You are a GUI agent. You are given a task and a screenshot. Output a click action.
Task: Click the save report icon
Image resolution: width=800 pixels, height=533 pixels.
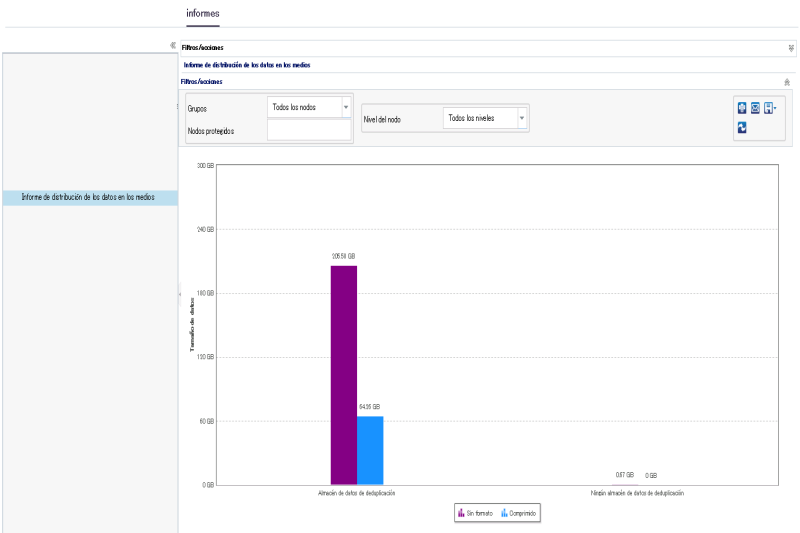[x=768, y=108]
